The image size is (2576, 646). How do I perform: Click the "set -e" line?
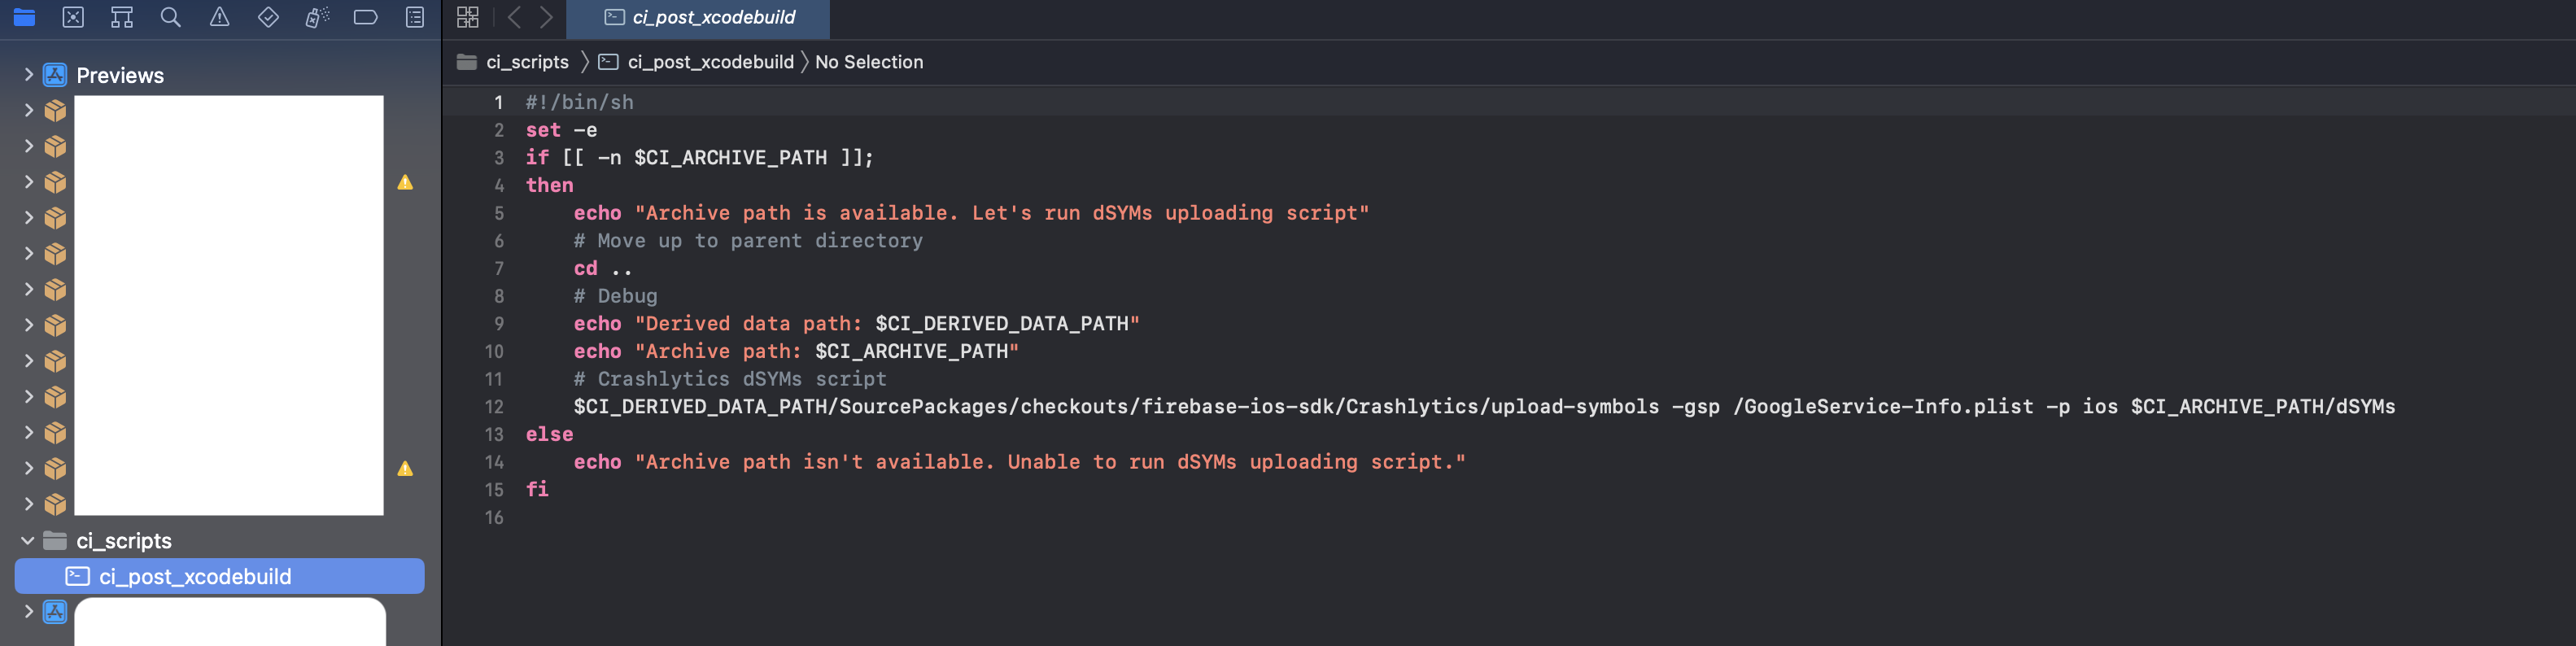click(561, 130)
